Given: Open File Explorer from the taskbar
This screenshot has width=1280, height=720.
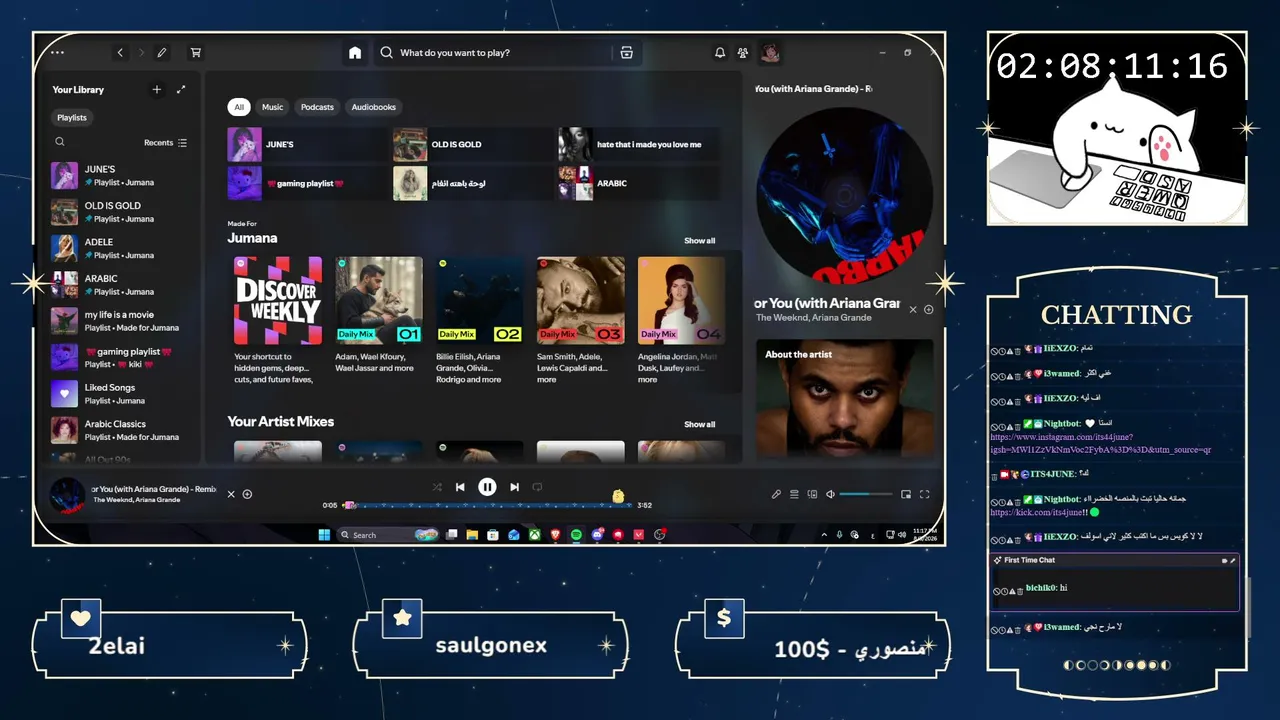Looking at the screenshot, I should pyautogui.click(x=472, y=535).
